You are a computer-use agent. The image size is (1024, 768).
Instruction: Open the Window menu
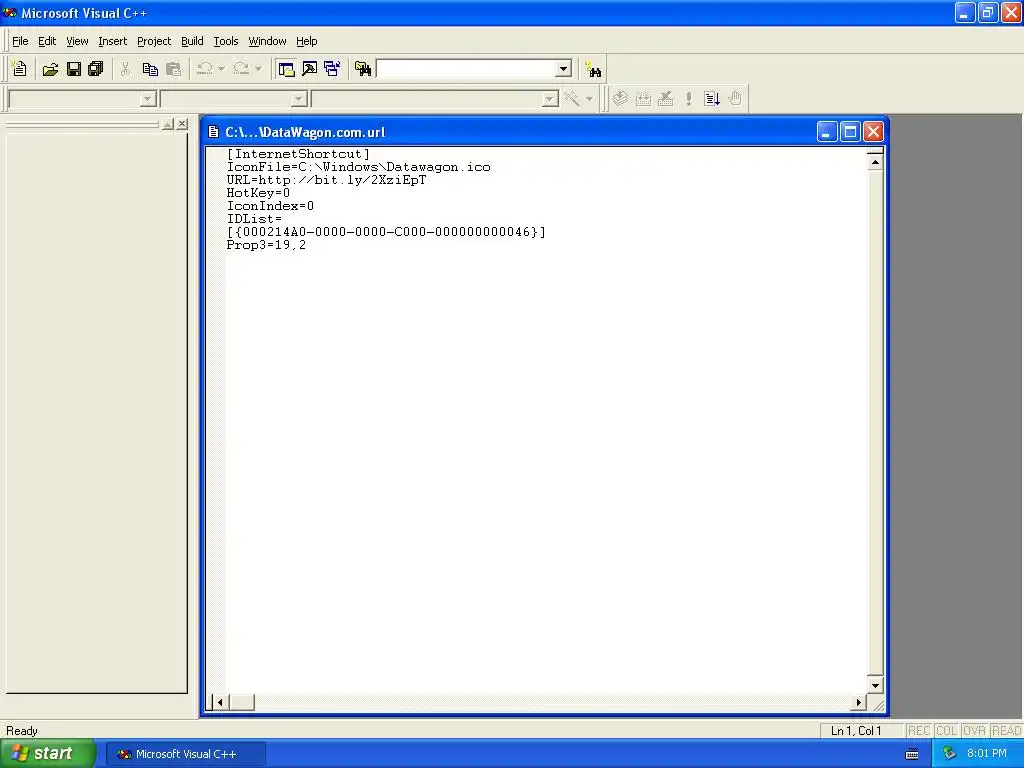(x=267, y=41)
